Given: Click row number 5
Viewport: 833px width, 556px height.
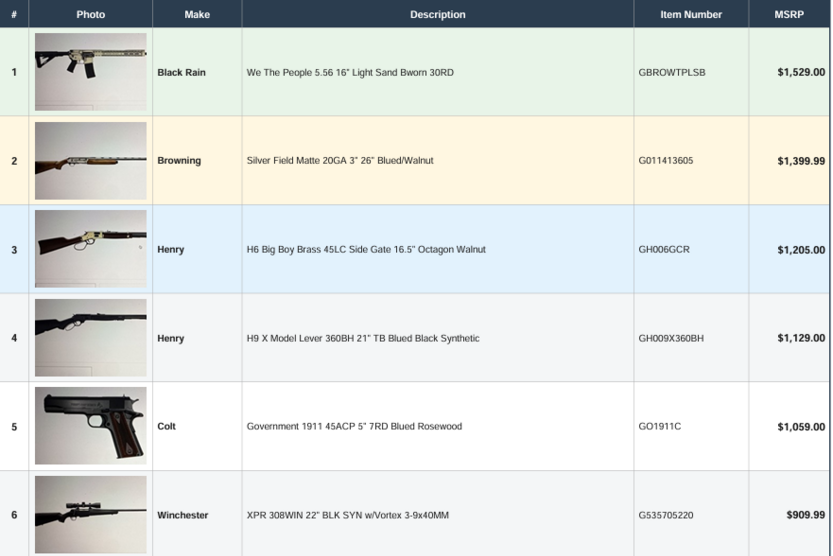Looking at the screenshot, I should [x=14, y=426].
